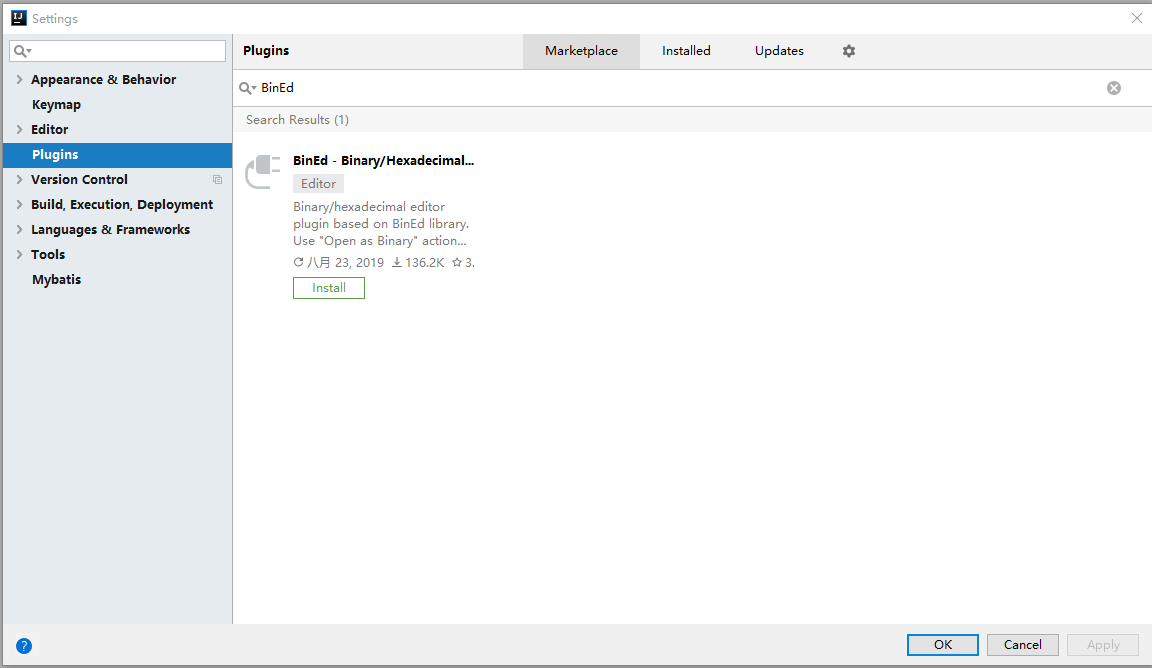The height and width of the screenshot is (668, 1152).
Task: Click the 136.2K downloads count
Action: [418, 262]
